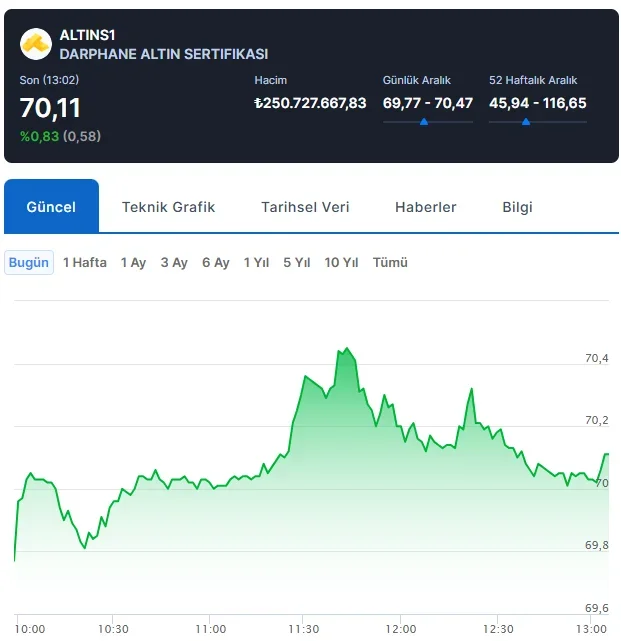Click the daily range blue triangle marker
Screen dimensions: 621x641
[424, 121]
